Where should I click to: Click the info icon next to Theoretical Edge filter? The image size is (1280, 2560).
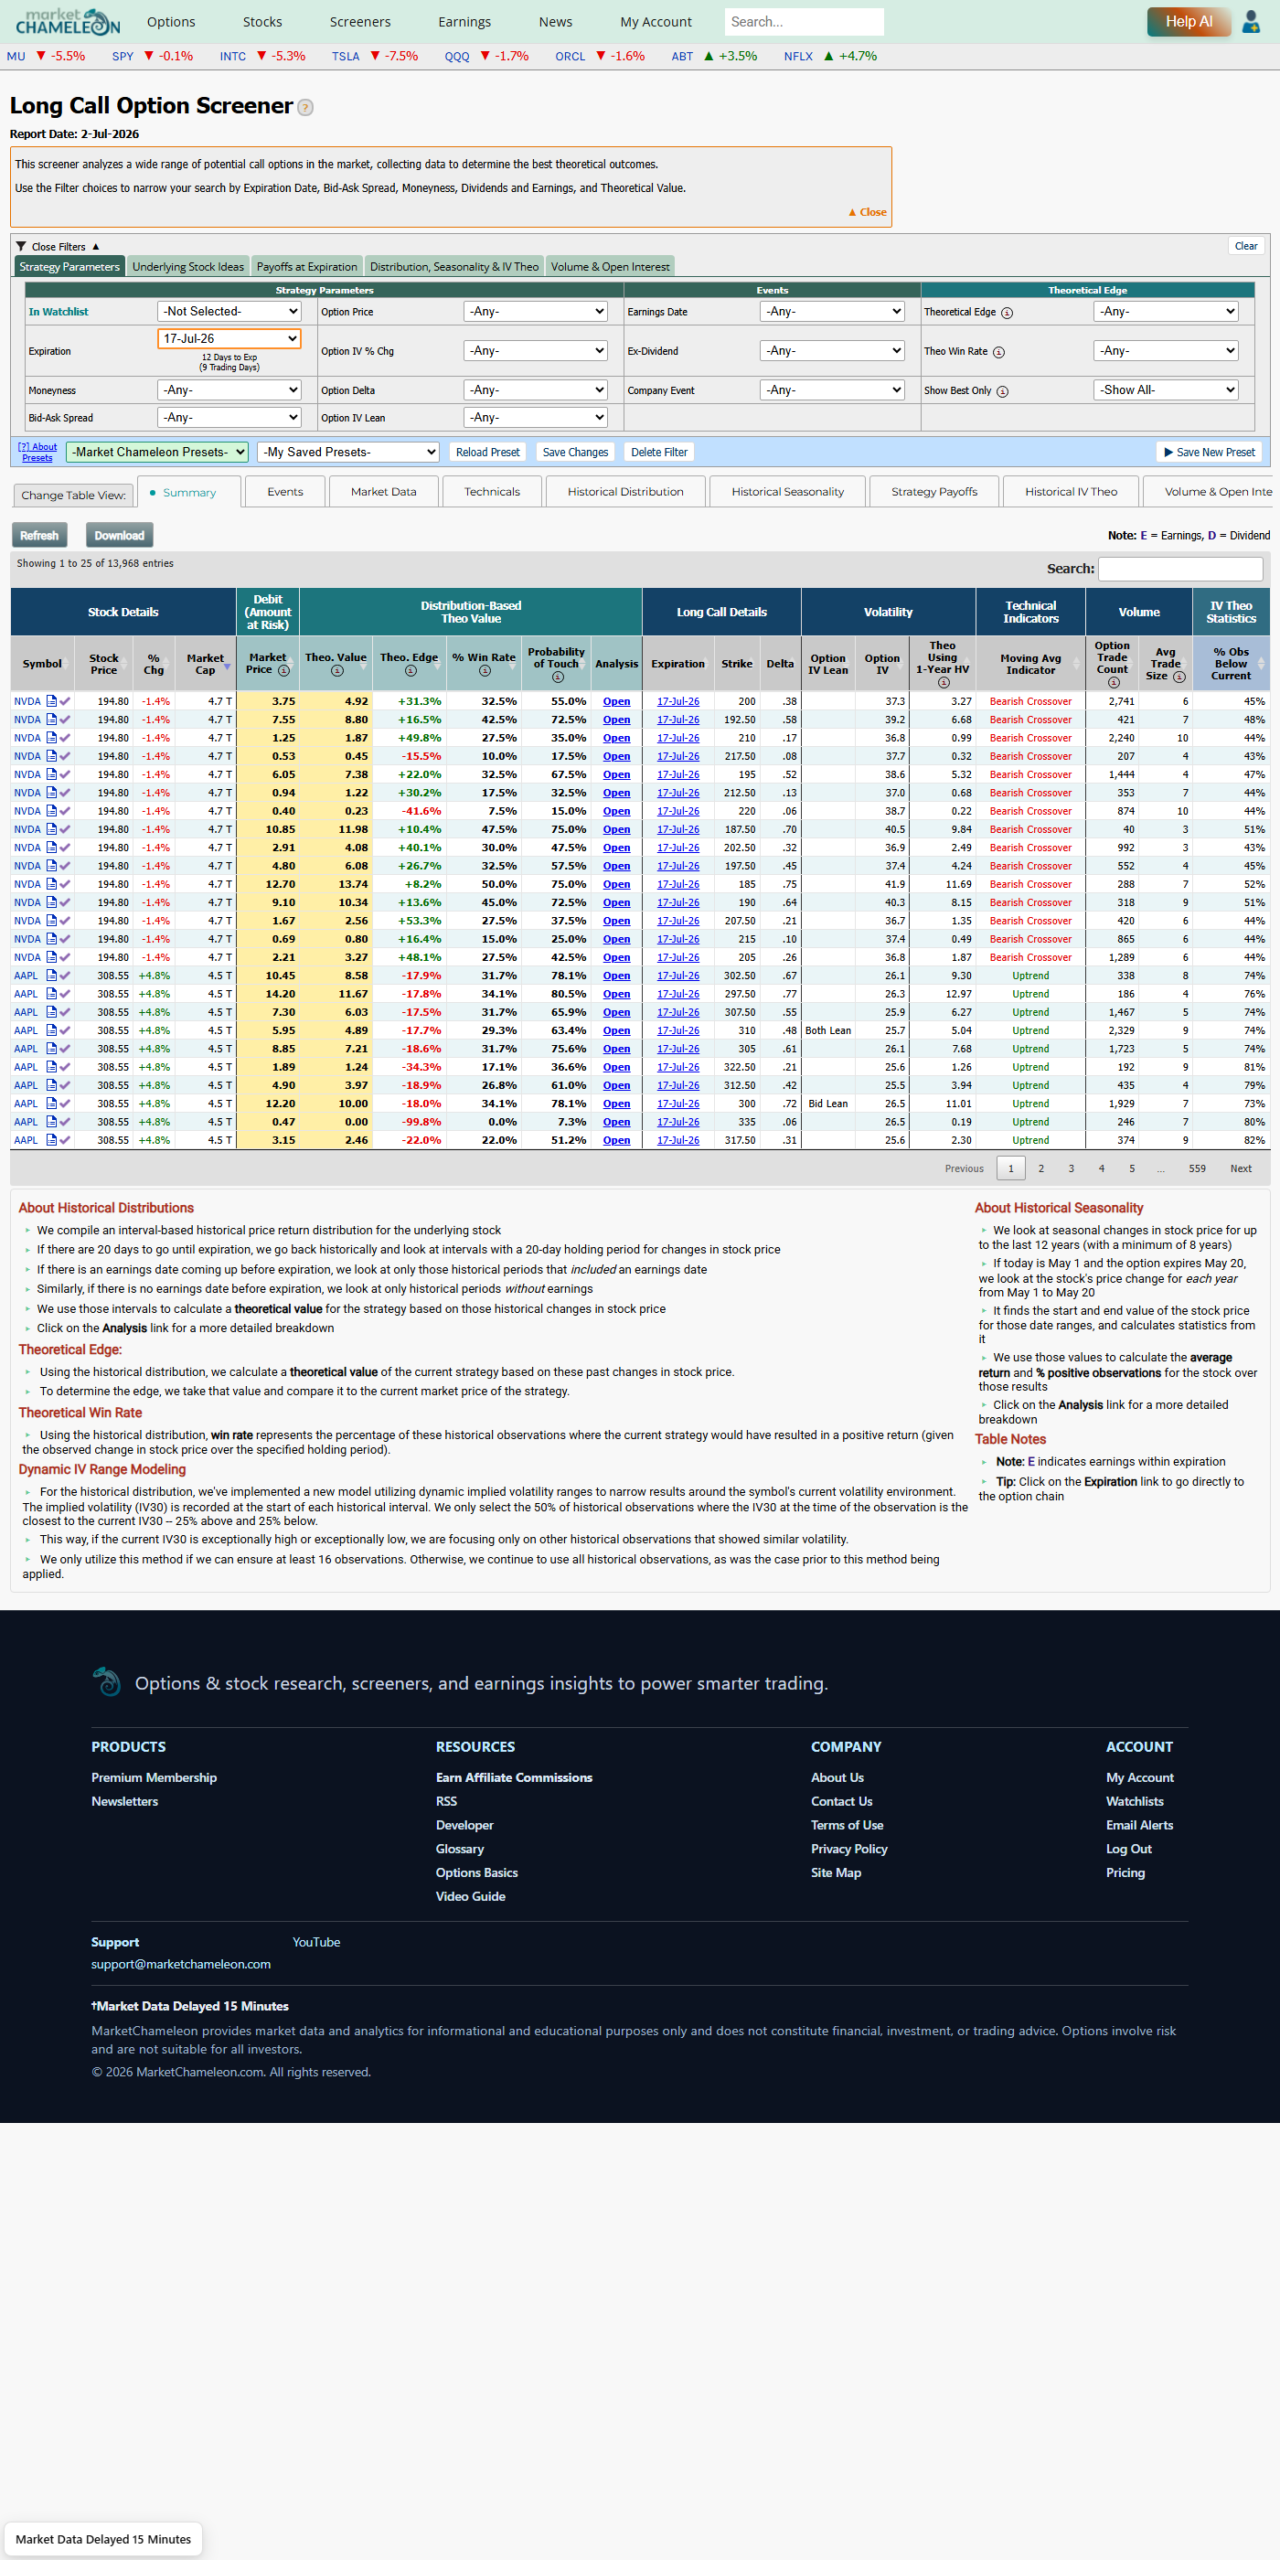1007,313
